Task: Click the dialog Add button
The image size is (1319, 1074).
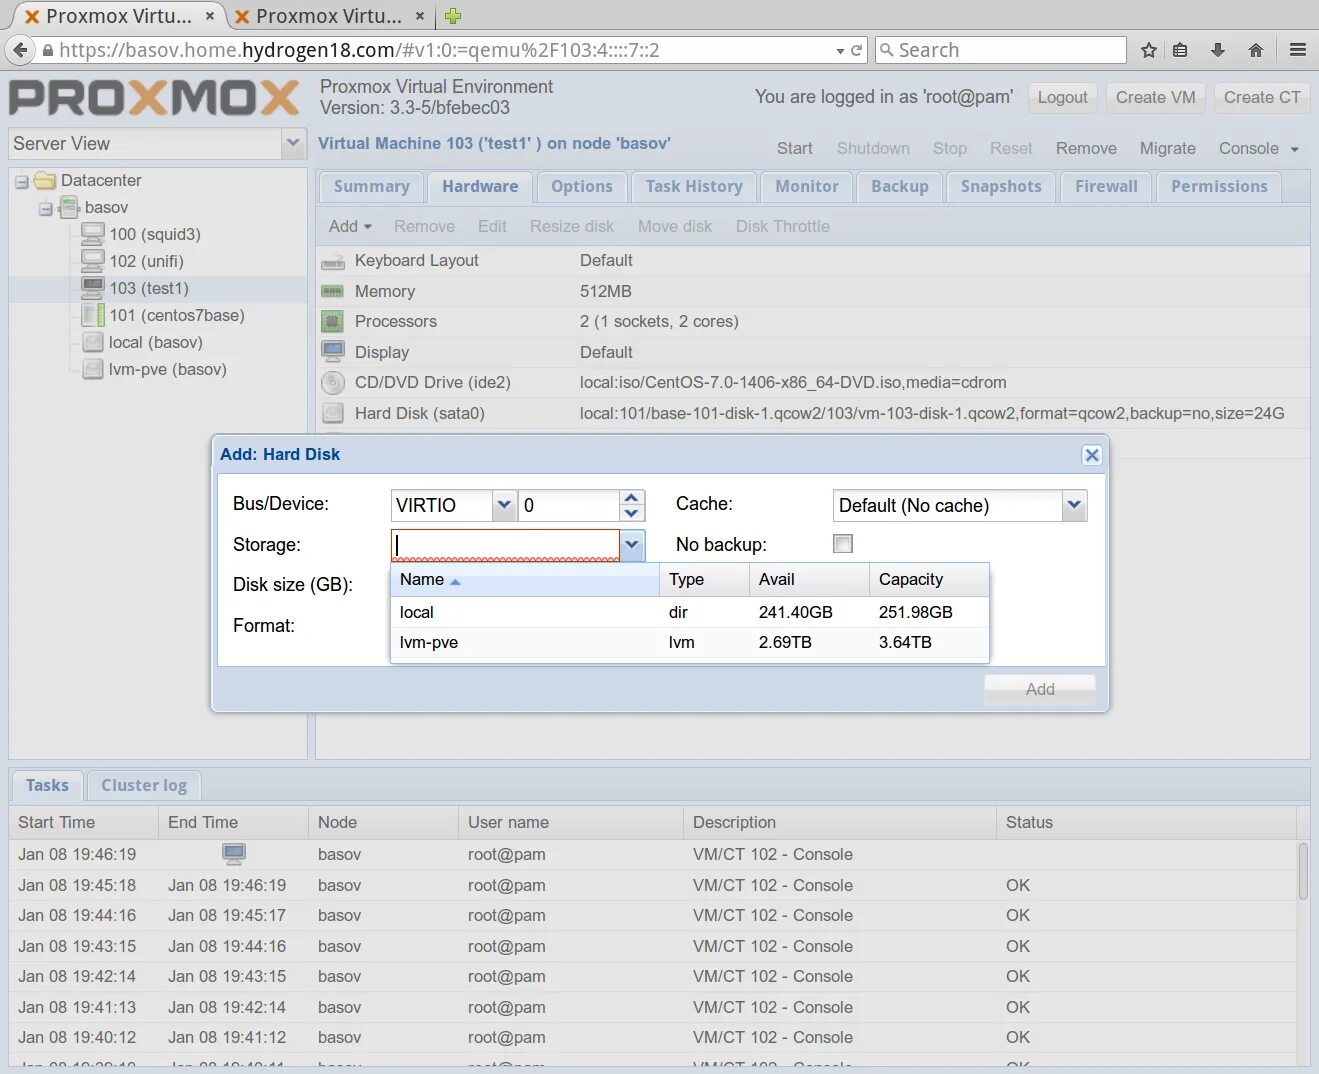Action: (1040, 689)
